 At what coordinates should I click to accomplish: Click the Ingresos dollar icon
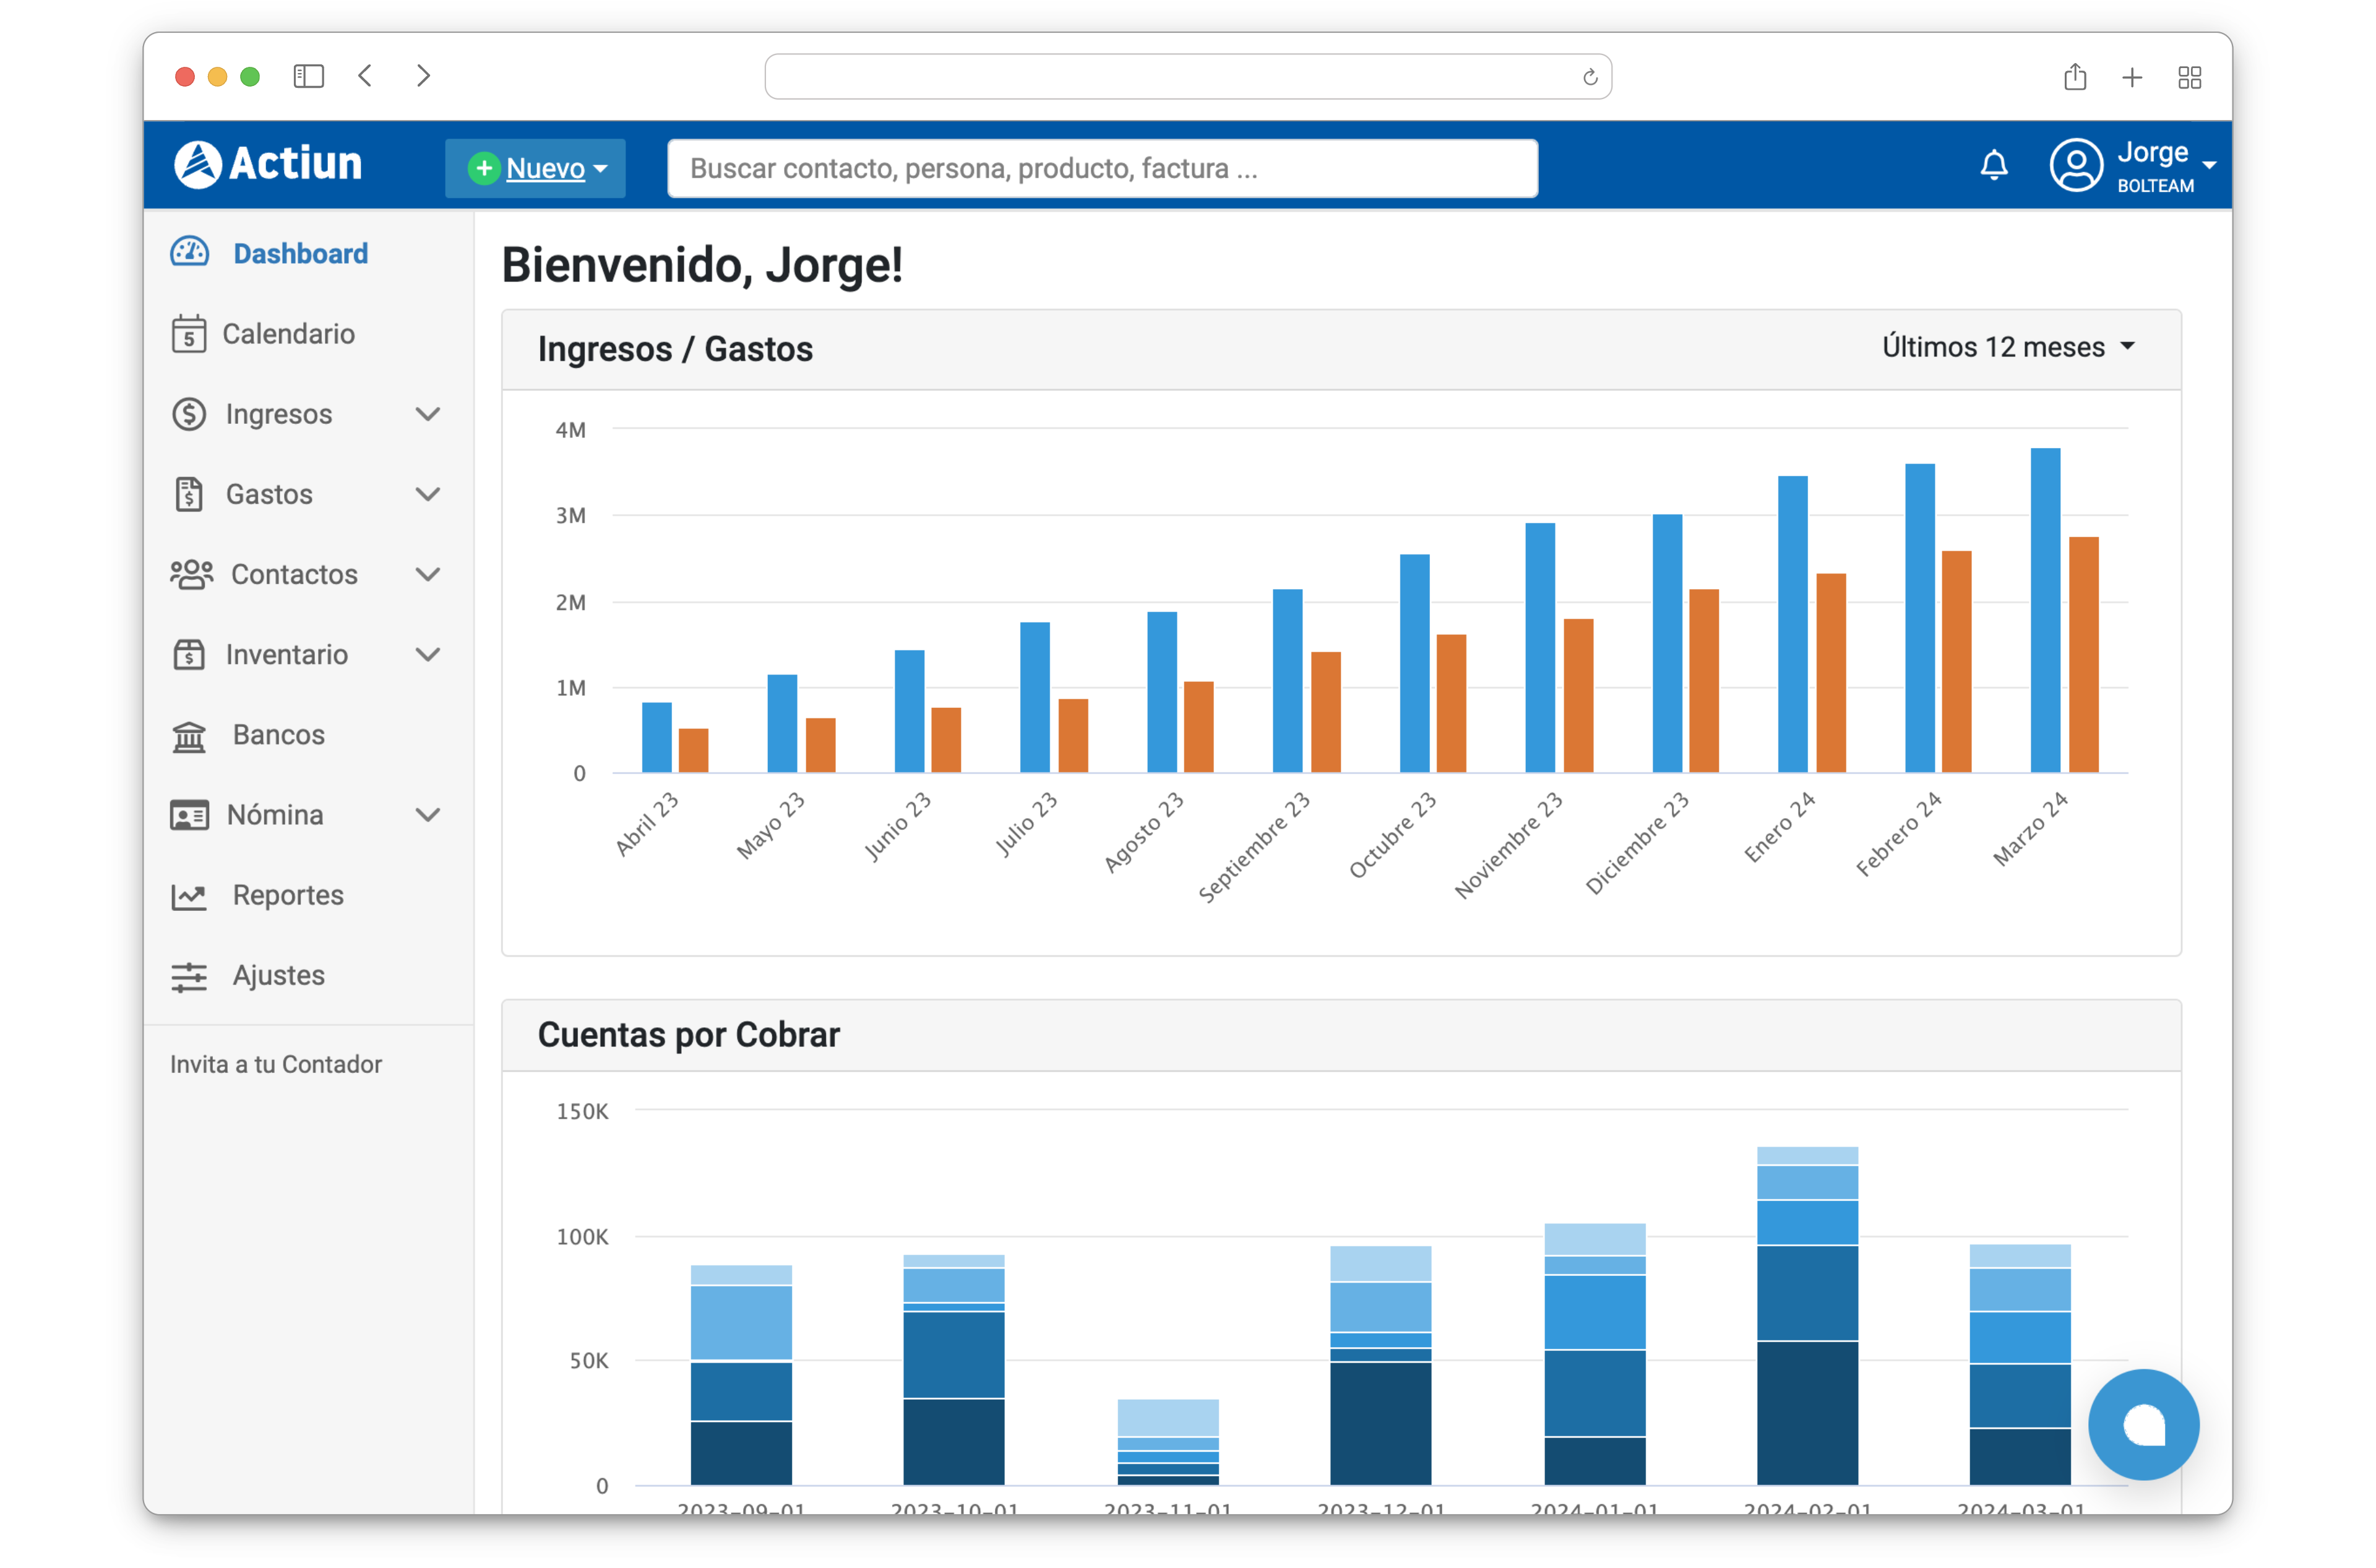tap(190, 414)
